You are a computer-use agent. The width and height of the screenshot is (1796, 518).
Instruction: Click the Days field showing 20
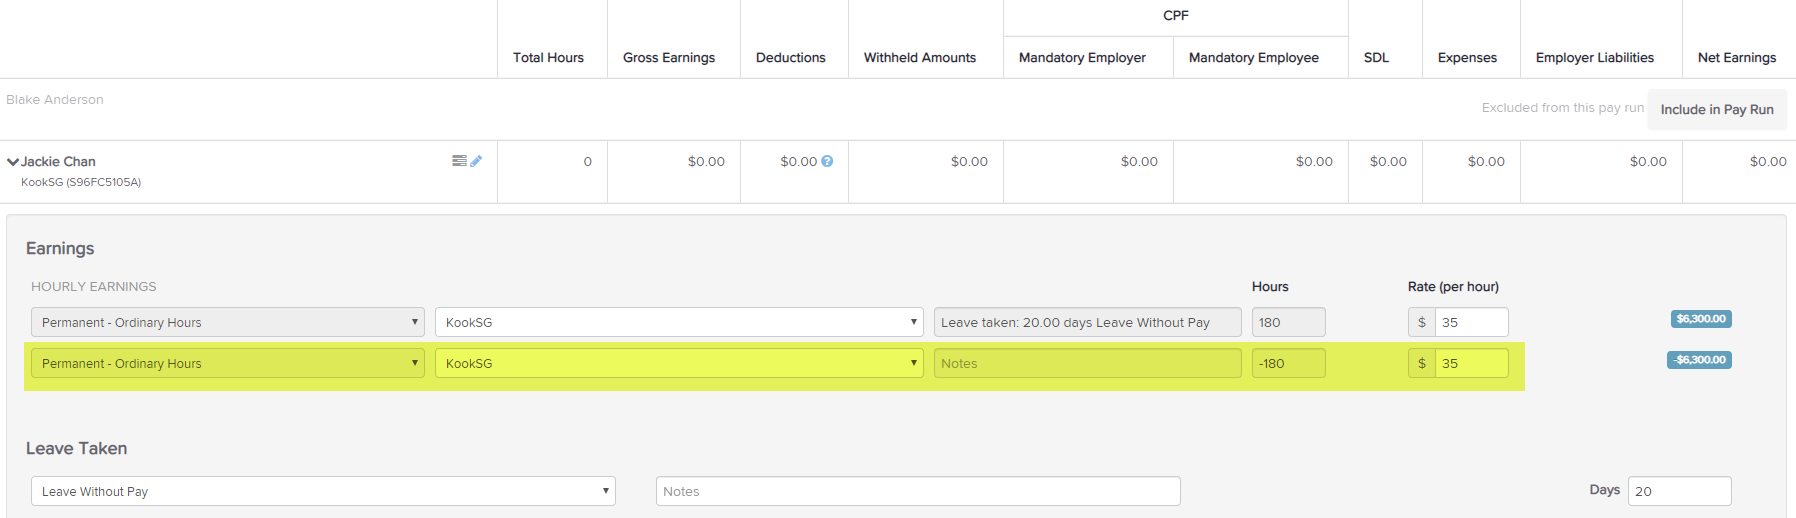tap(1680, 491)
